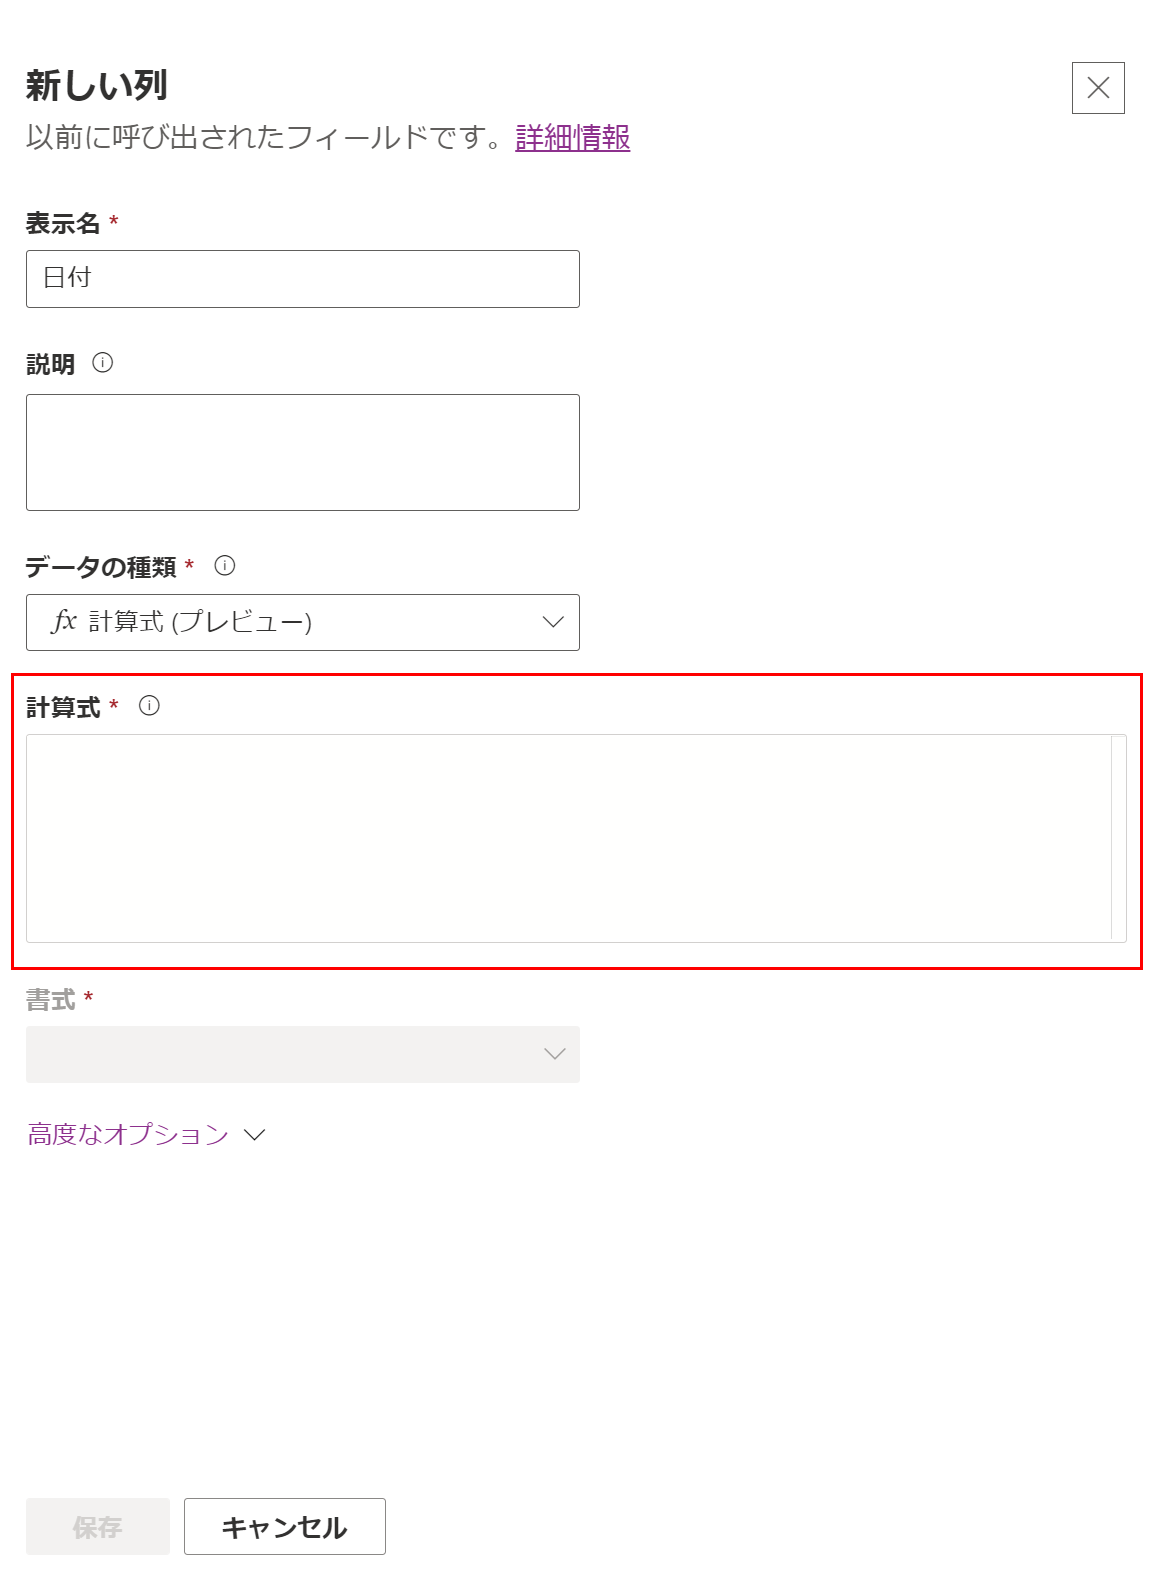Viewport: 1153px width, 1580px height.
Task: Click the 計算式 field label
Action: [x=63, y=707]
